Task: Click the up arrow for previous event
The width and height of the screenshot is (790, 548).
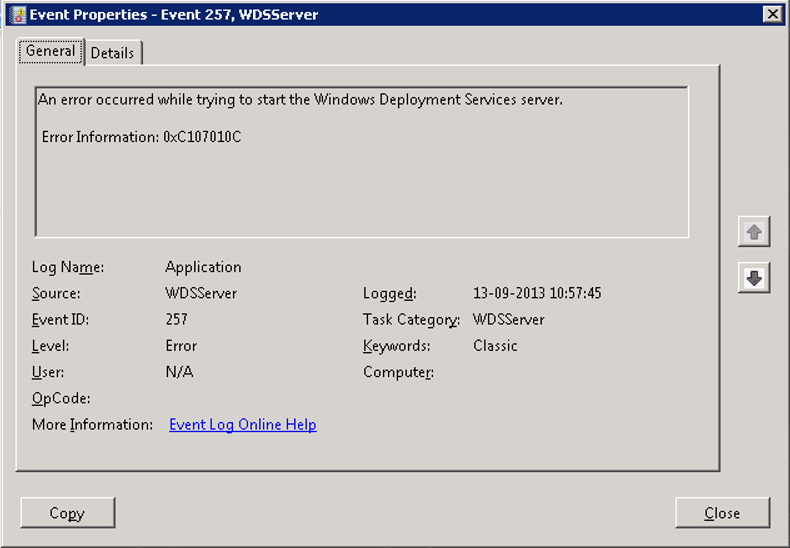Action: tap(754, 233)
